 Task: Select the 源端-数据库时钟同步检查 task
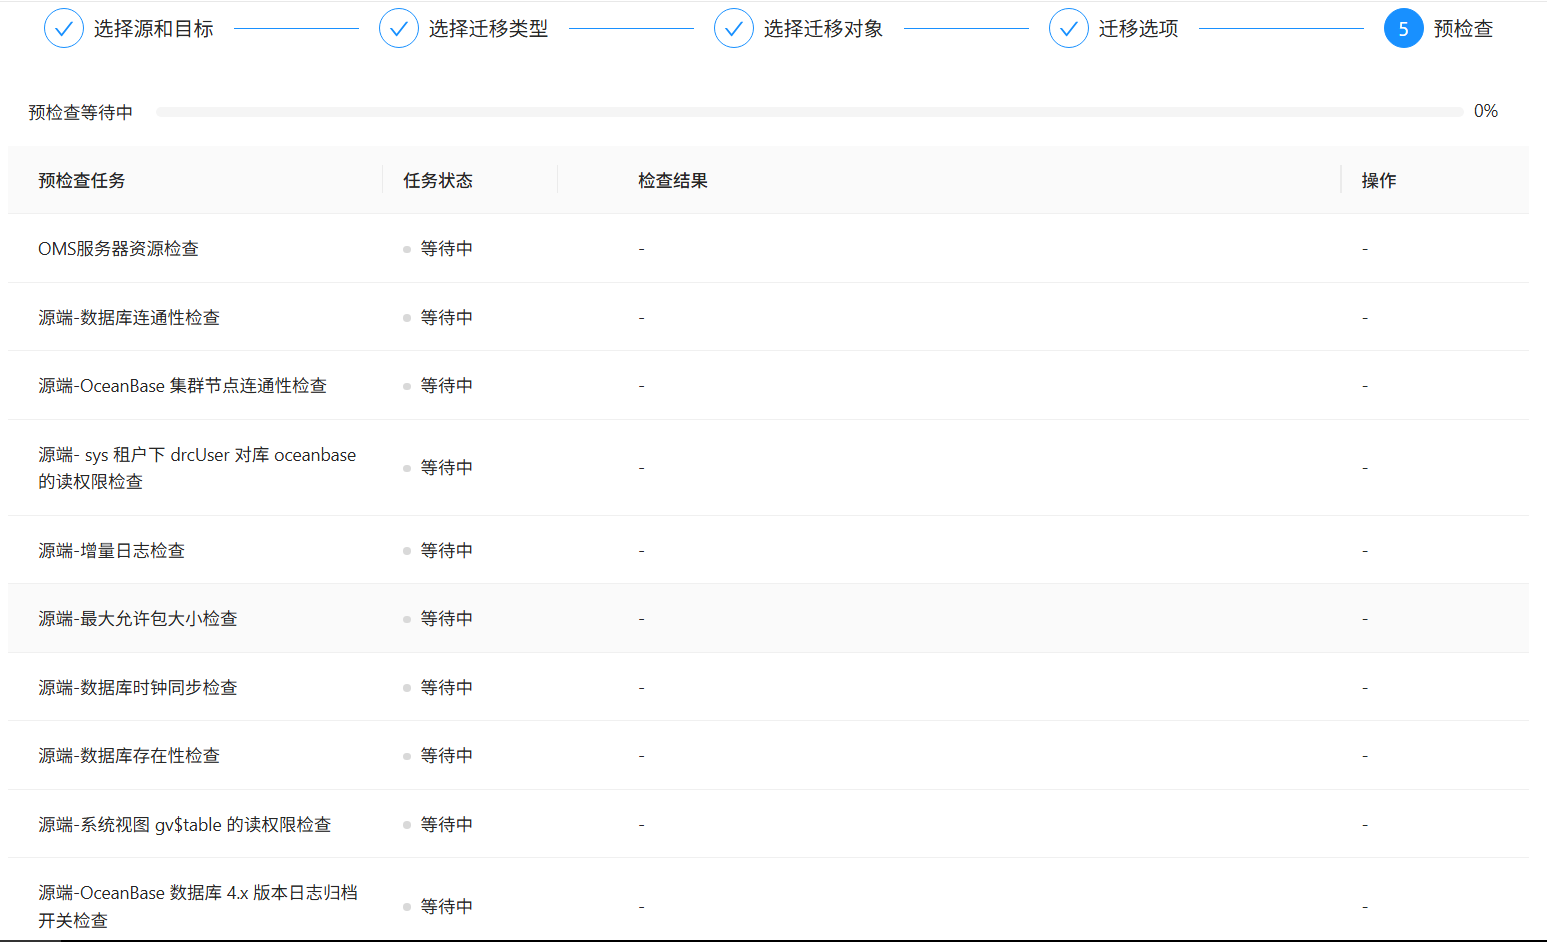(x=138, y=688)
